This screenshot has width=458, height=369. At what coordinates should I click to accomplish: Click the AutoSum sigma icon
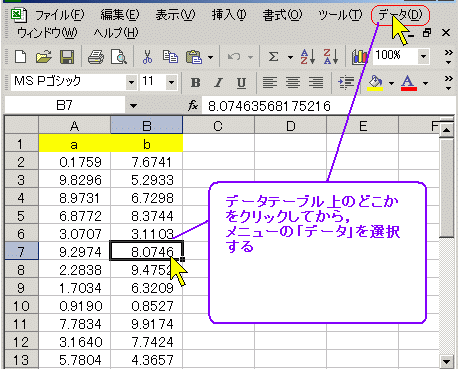[x=273, y=57]
